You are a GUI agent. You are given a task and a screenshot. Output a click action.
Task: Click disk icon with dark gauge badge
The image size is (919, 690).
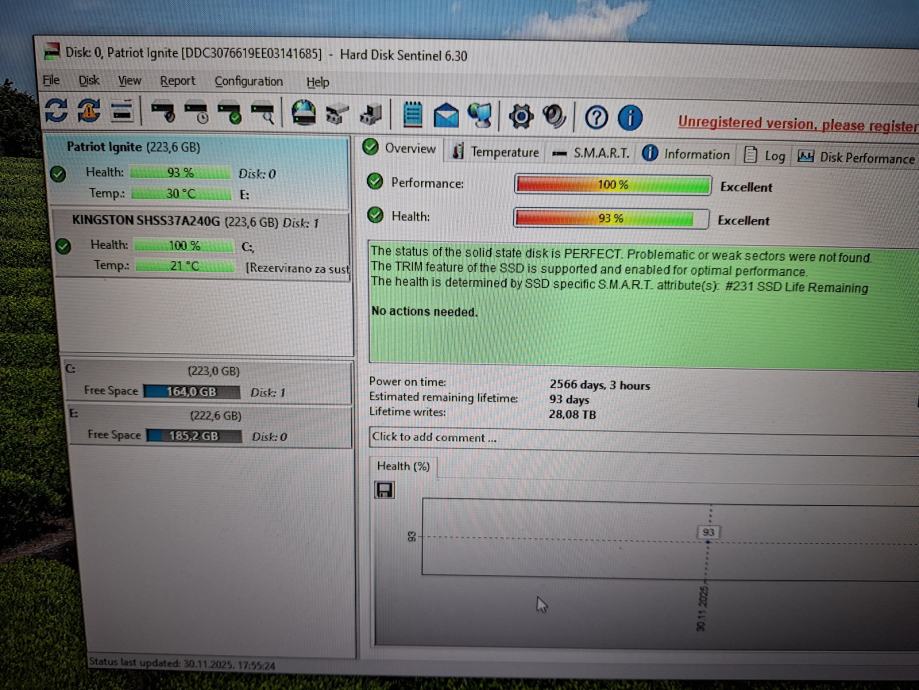click(163, 112)
